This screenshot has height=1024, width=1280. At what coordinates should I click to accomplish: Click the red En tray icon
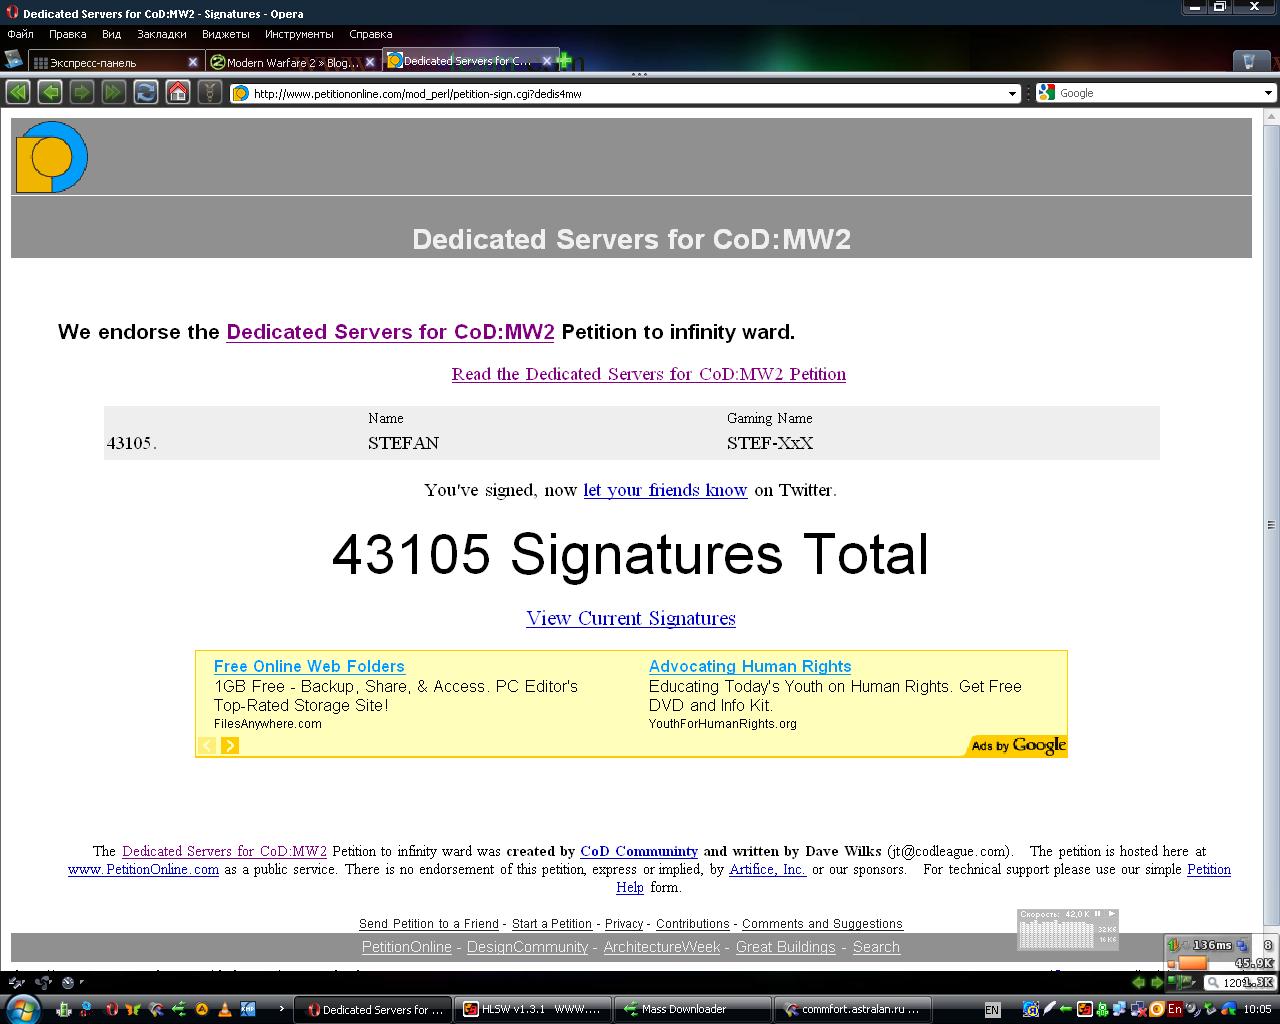[1175, 1009]
